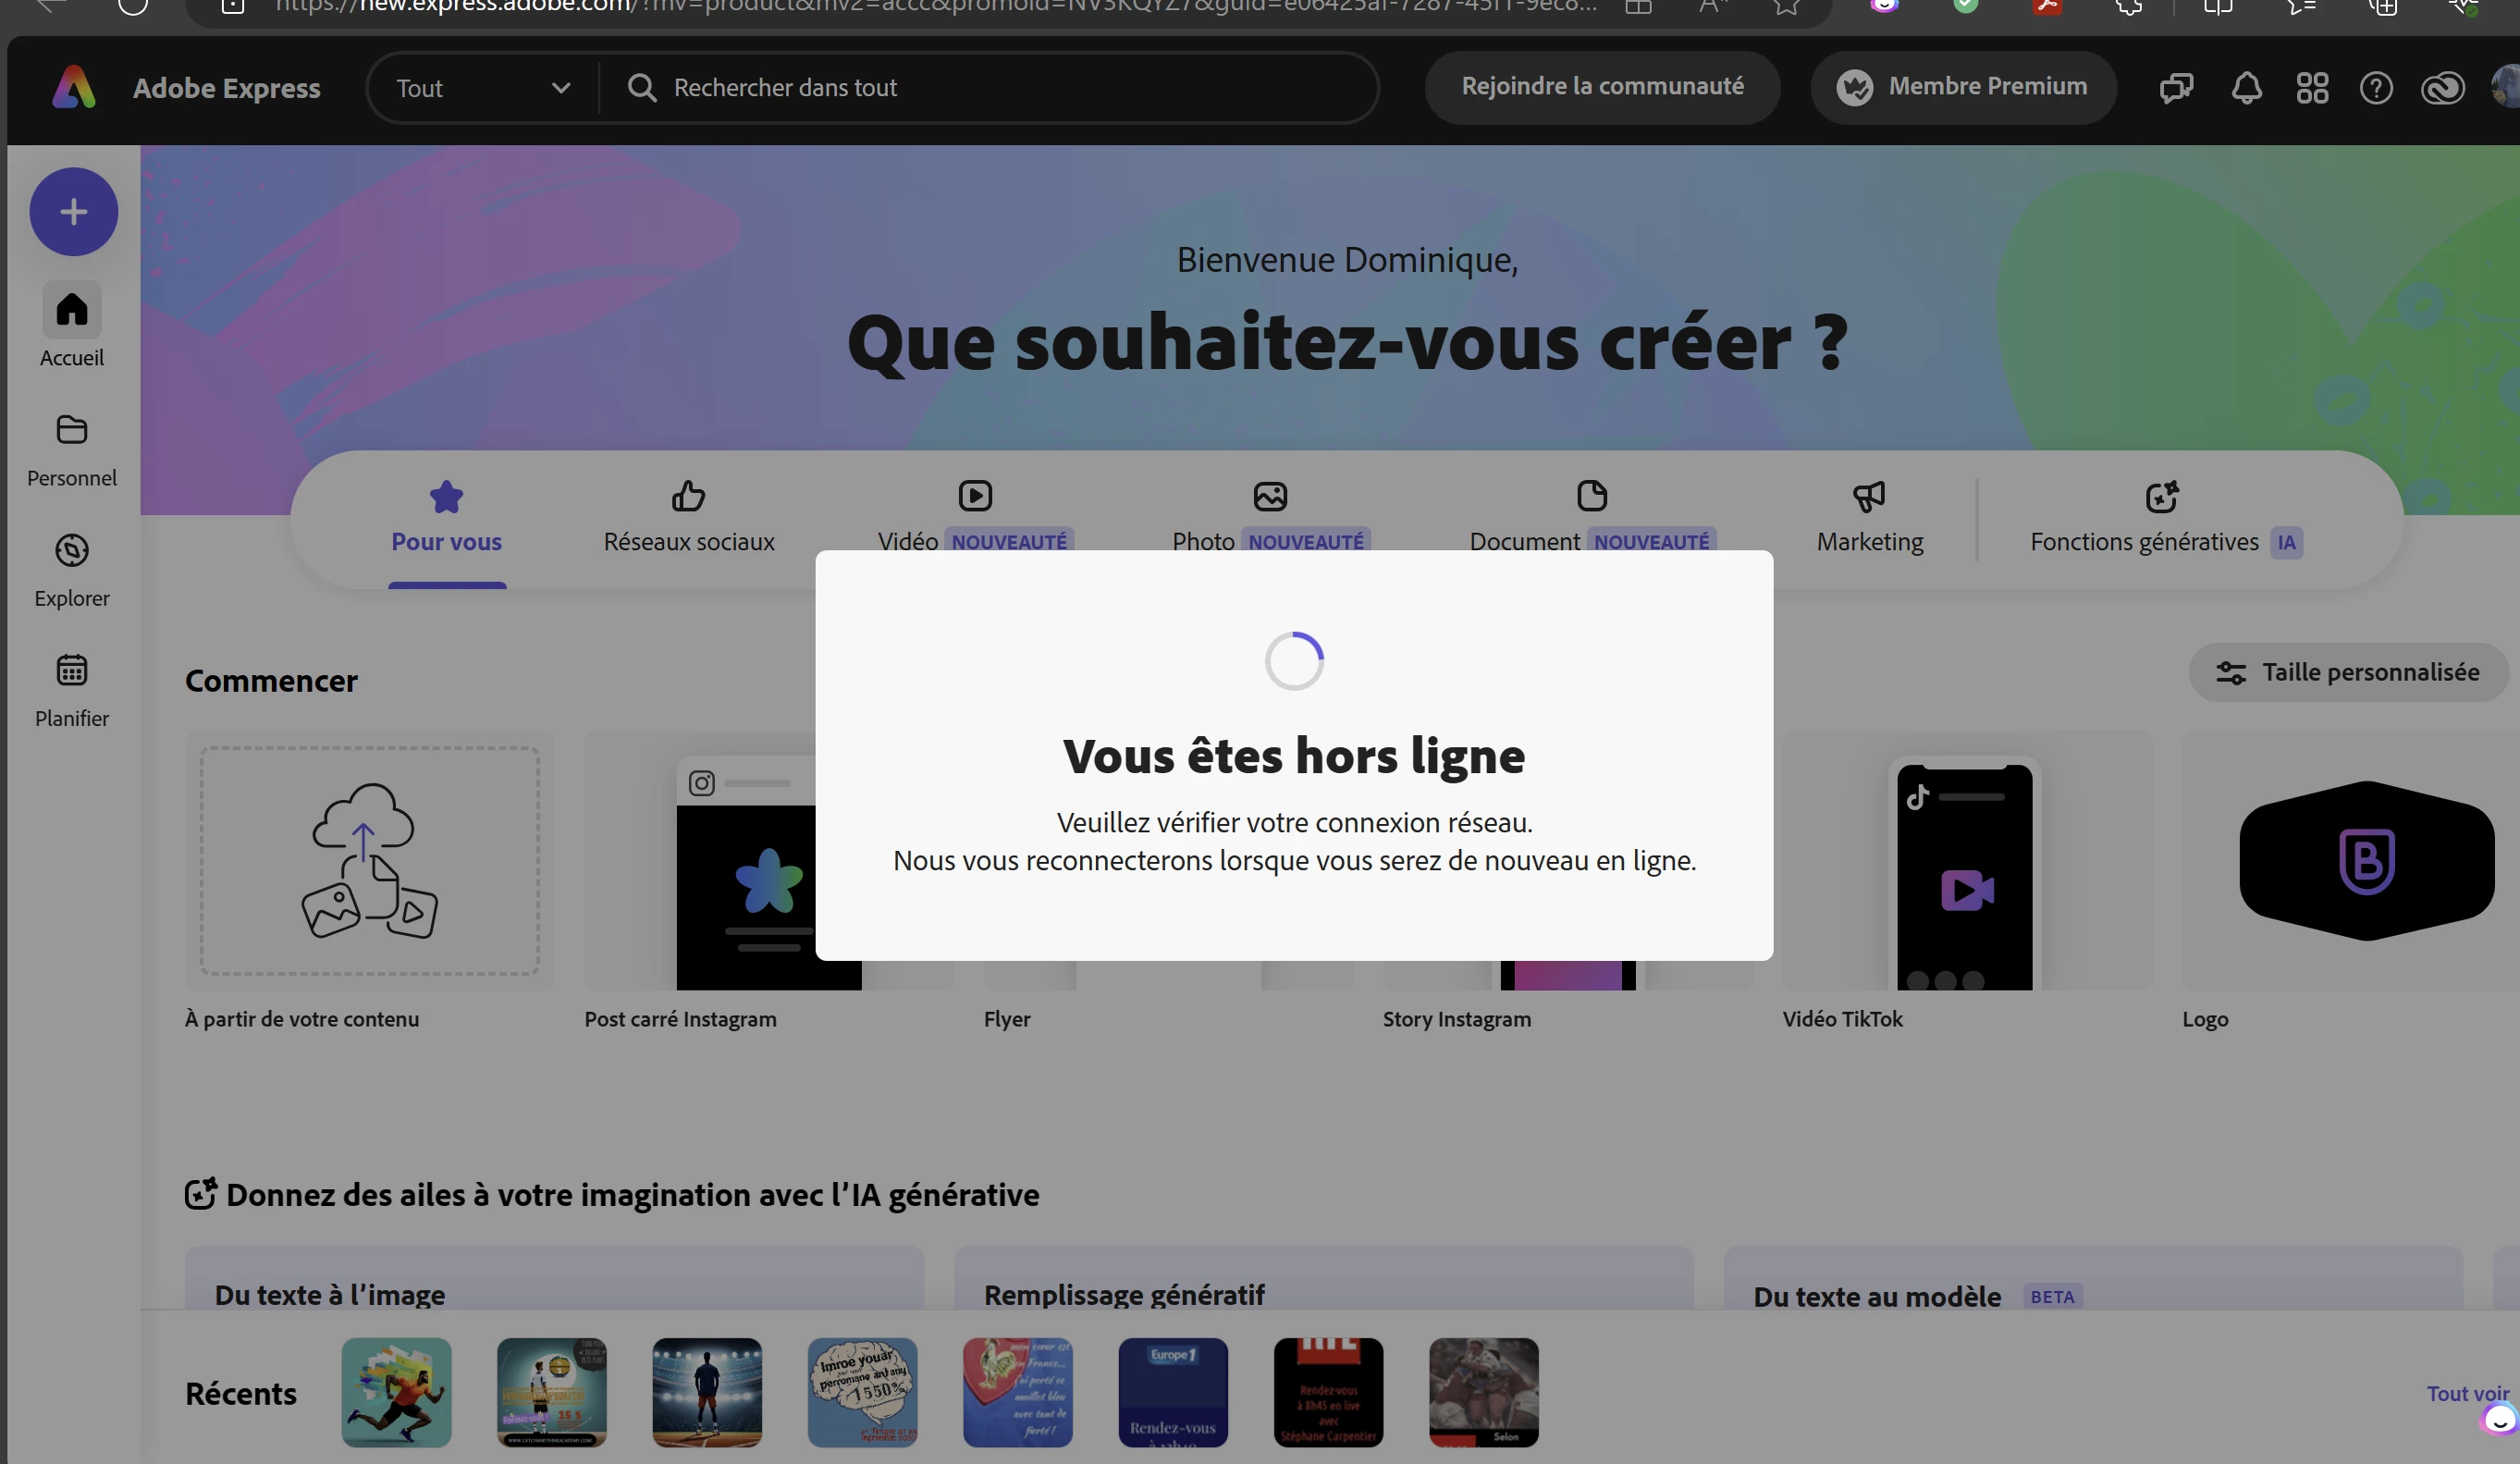Open the notifications bell icon
Image resolution: width=2520 pixels, height=1464 pixels.
coord(2246,88)
